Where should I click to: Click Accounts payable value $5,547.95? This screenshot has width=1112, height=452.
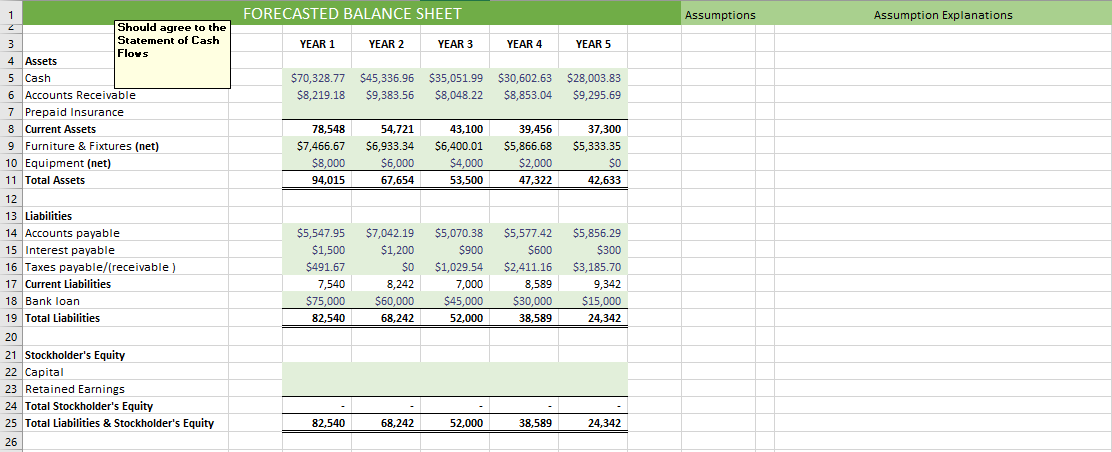pyautogui.click(x=318, y=233)
